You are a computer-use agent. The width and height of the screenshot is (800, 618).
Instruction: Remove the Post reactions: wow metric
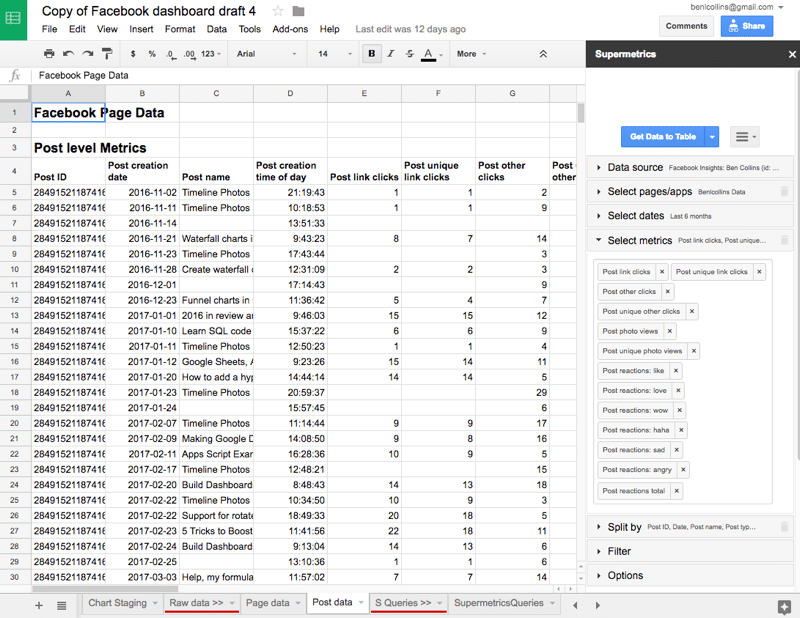[680, 410]
